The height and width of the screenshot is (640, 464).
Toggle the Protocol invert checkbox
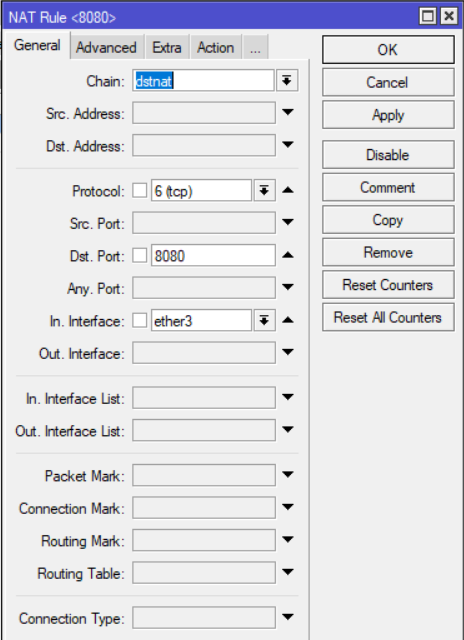140,190
